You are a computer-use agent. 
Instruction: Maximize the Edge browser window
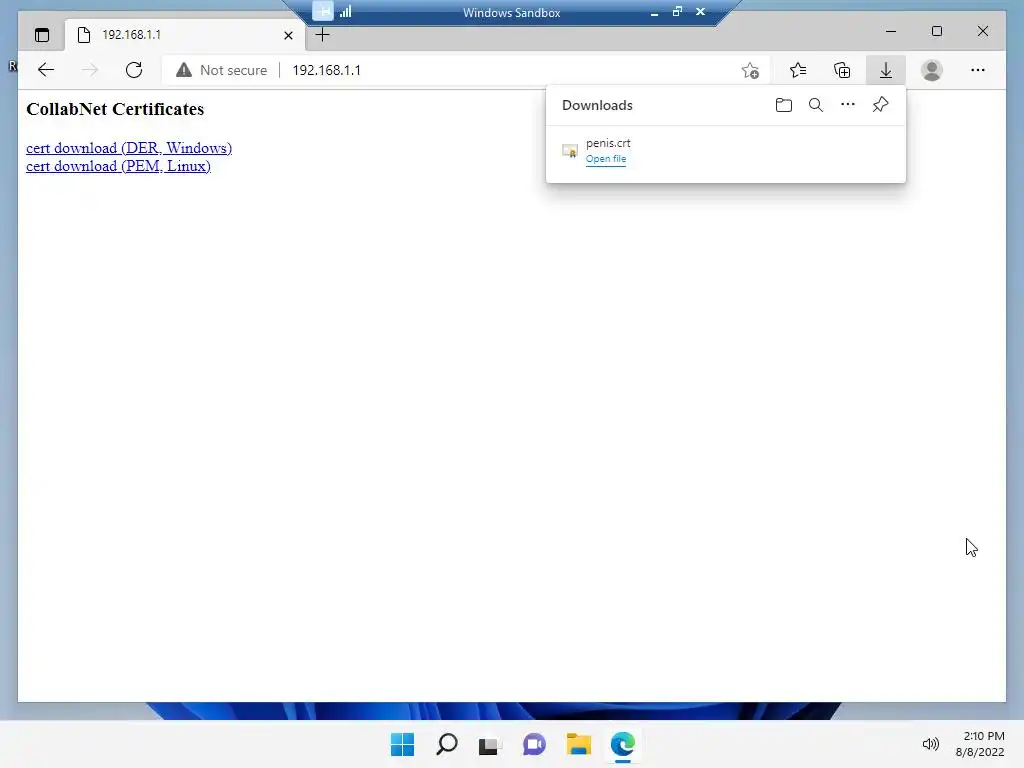tap(936, 31)
